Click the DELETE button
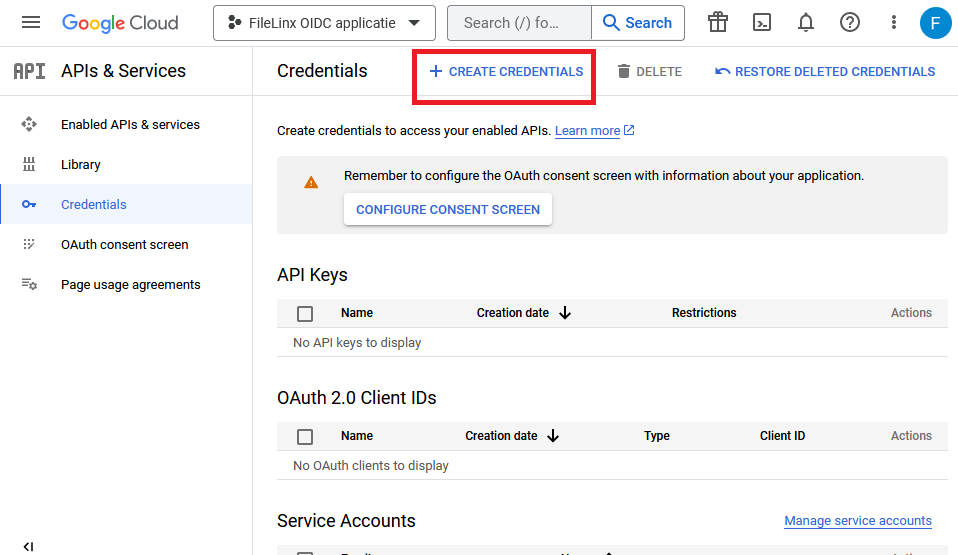This screenshot has width=958, height=555. click(x=649, y=72)
